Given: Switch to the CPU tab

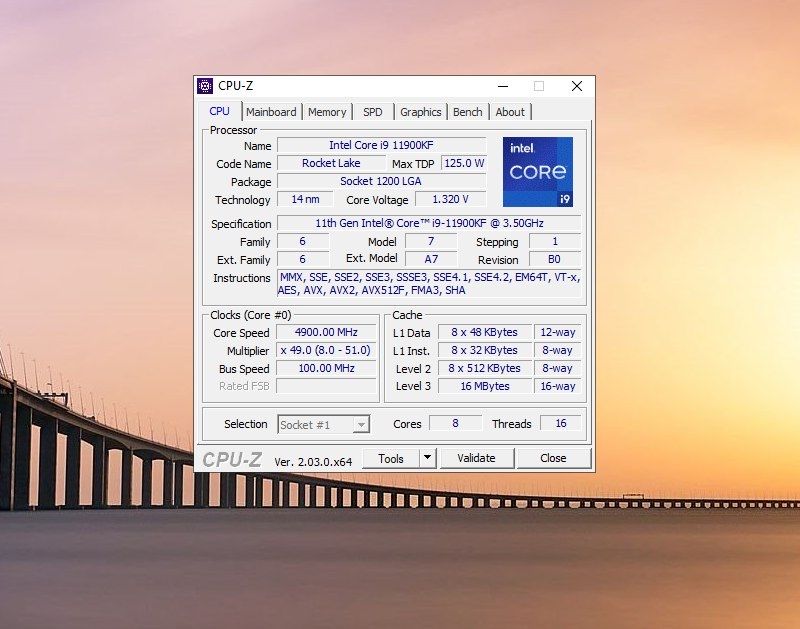Looking at the screenshot, I should (219, 111).
